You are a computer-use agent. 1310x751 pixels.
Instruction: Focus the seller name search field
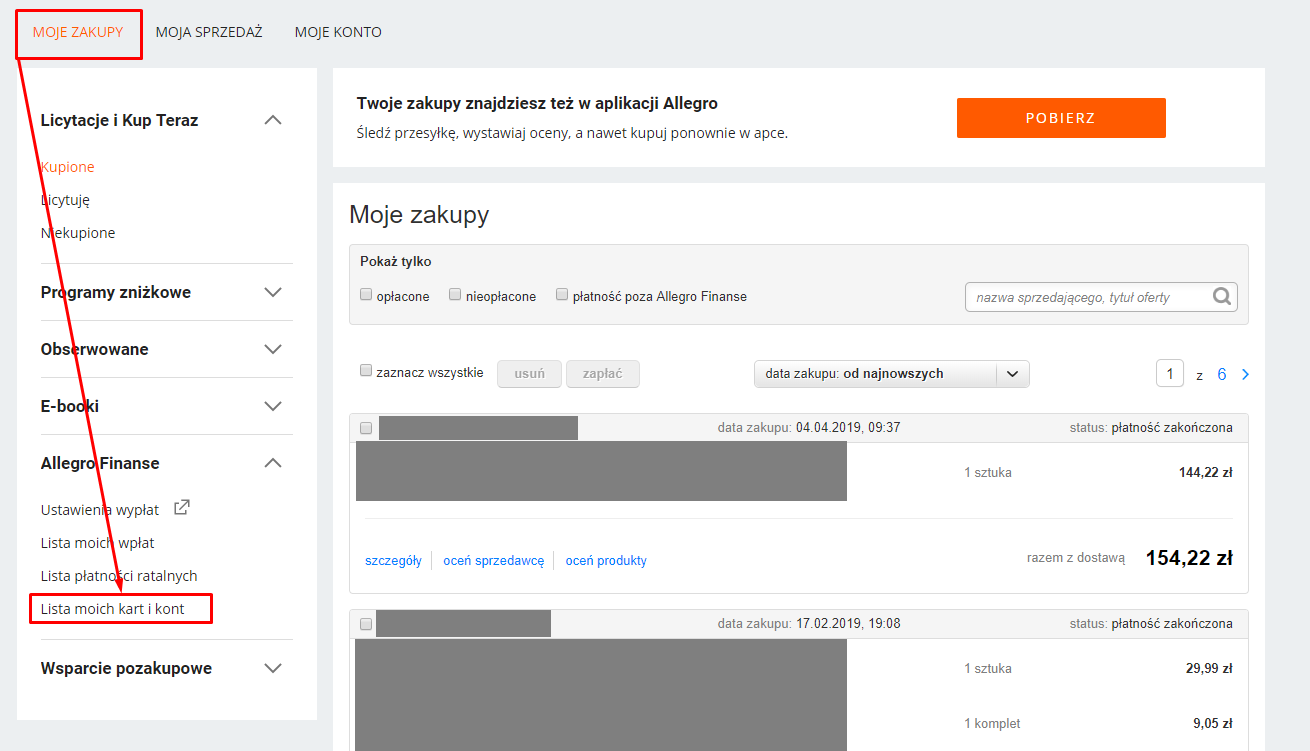pyautogui.click(x=1090, y=297)
